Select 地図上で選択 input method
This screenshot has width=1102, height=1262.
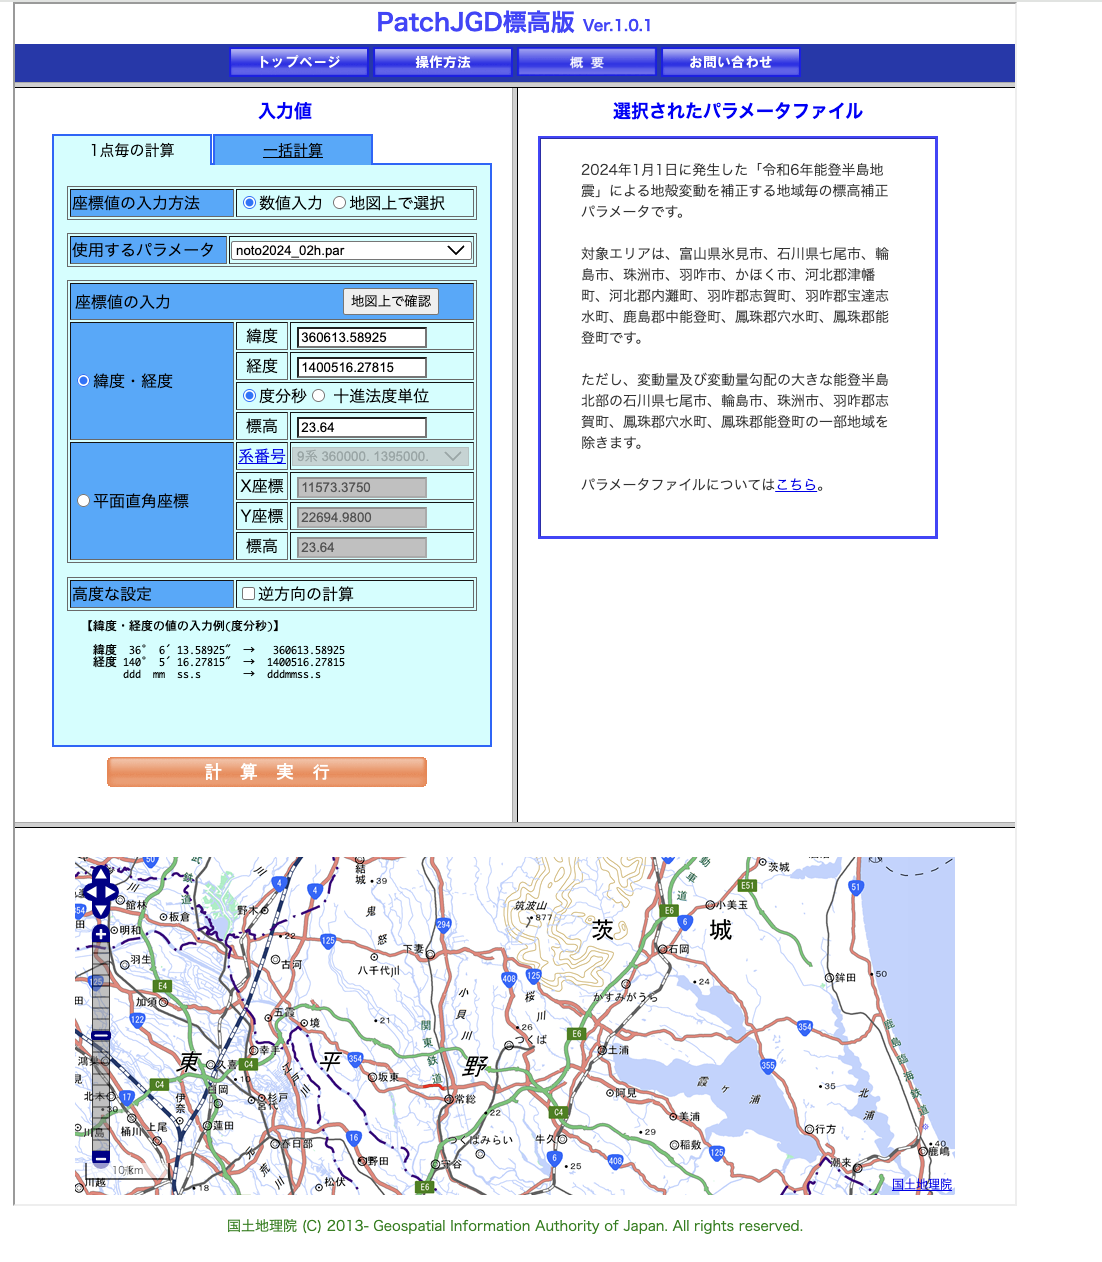(x=340, y=203)
